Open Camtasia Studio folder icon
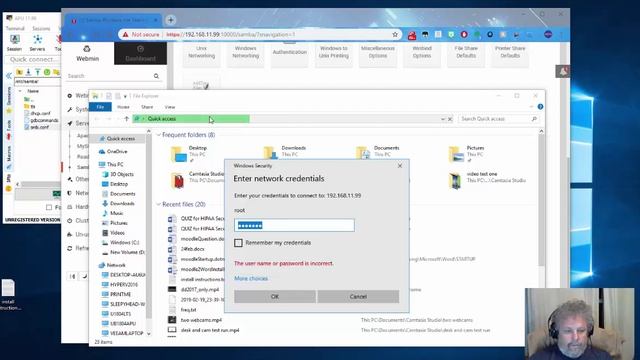 coord(178,180)
